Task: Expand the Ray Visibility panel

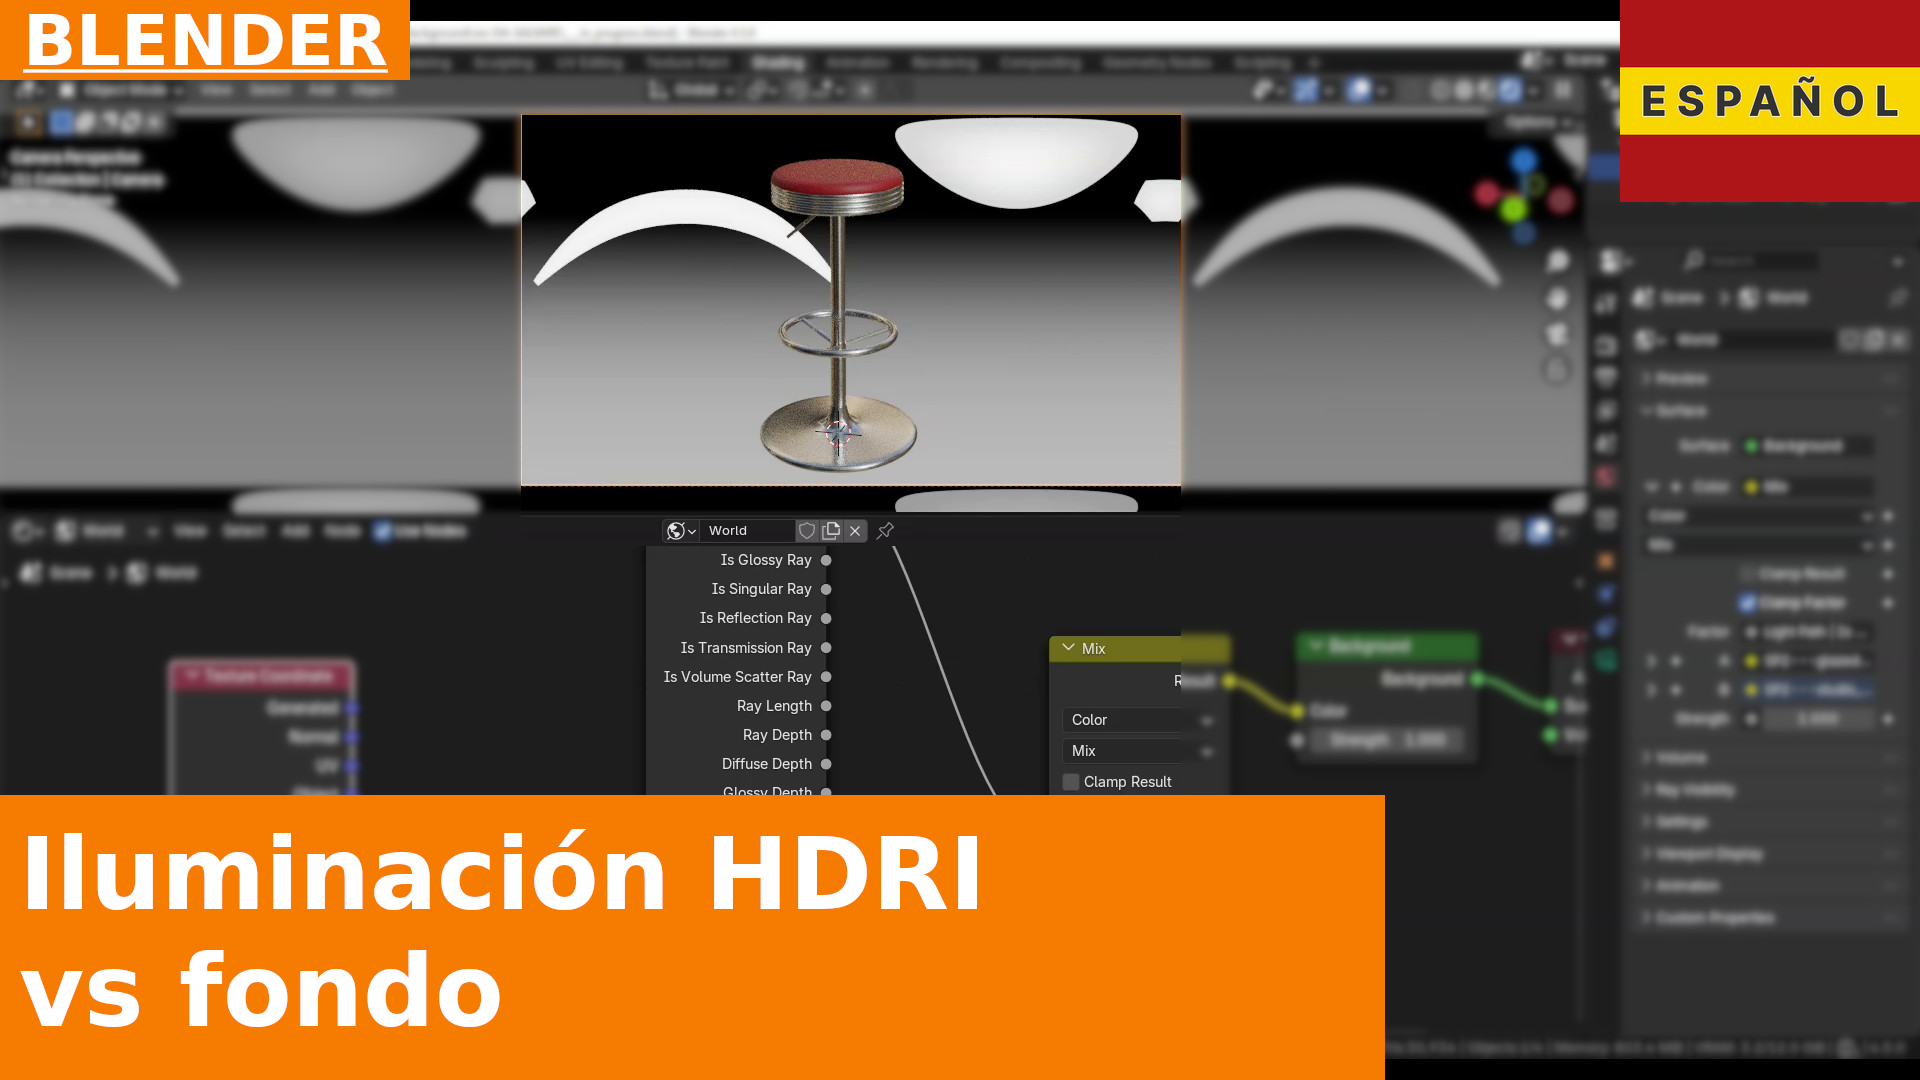Action: point(1770,790)
